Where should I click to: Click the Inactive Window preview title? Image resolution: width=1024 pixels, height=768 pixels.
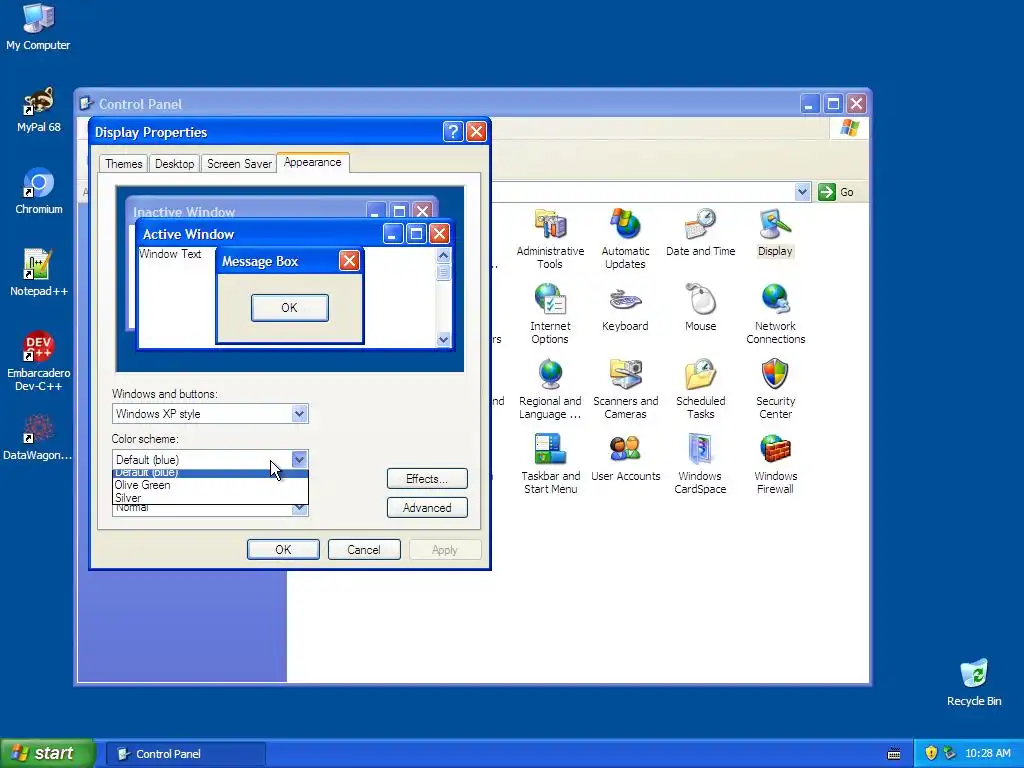coord(184,212)
